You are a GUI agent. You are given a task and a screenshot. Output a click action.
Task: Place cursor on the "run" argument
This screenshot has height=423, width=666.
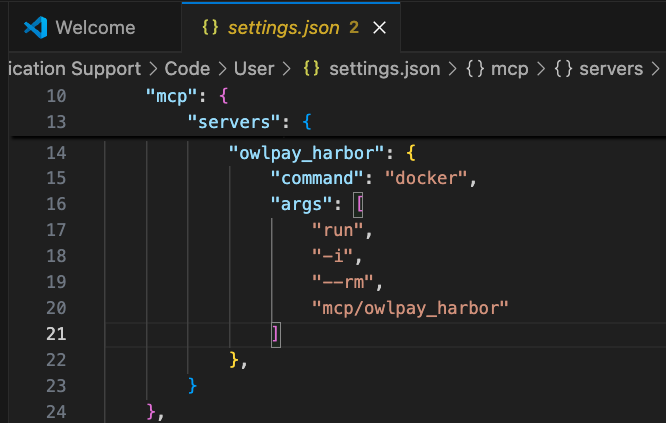click(338, 230)
